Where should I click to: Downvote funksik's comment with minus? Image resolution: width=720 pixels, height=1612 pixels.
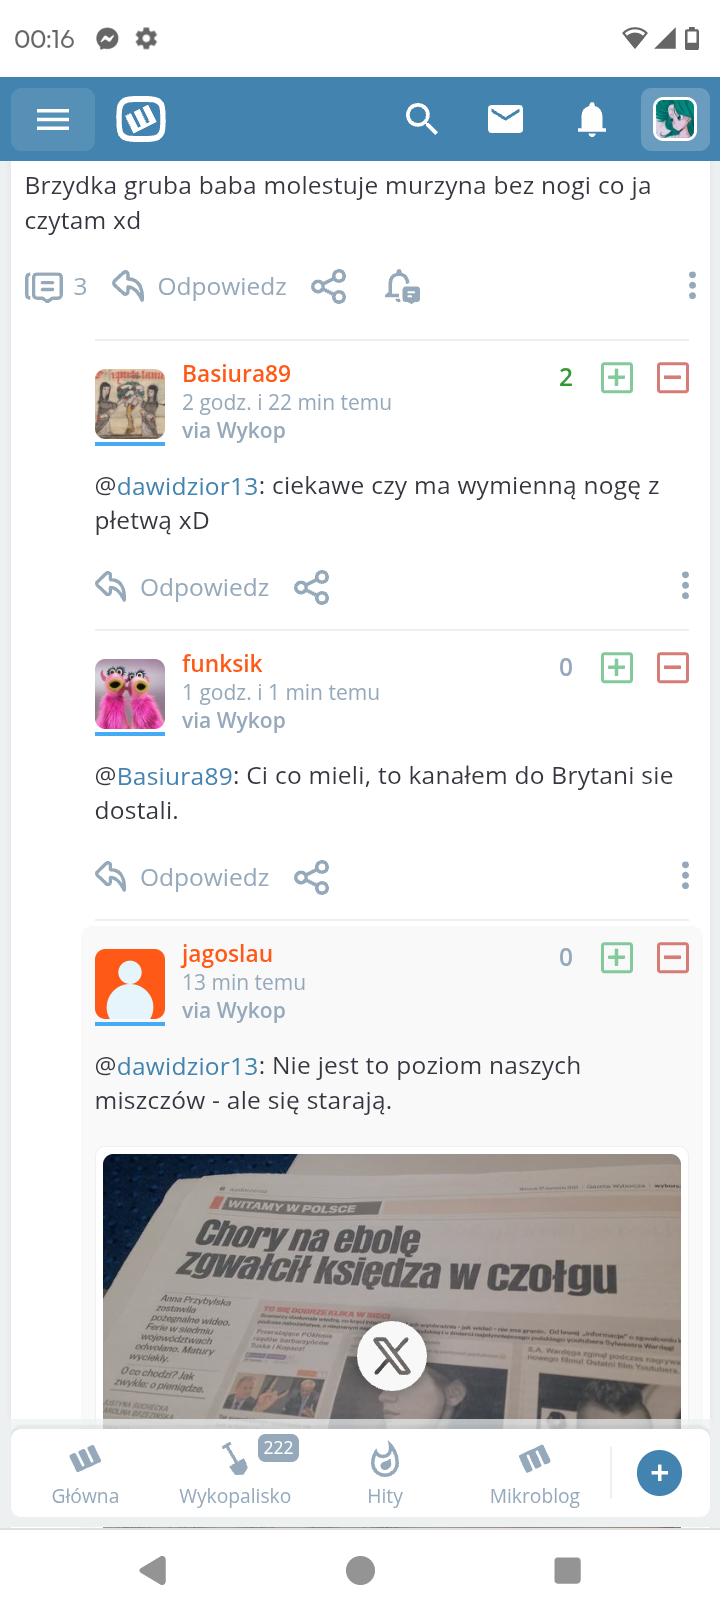673,668
